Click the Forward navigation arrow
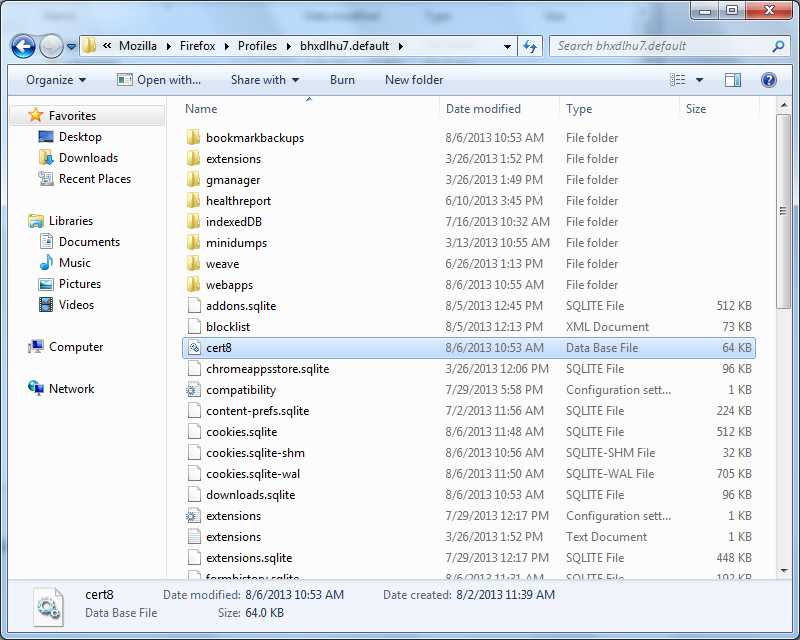This screenshot has width=800, height=640. coord(51,46)
